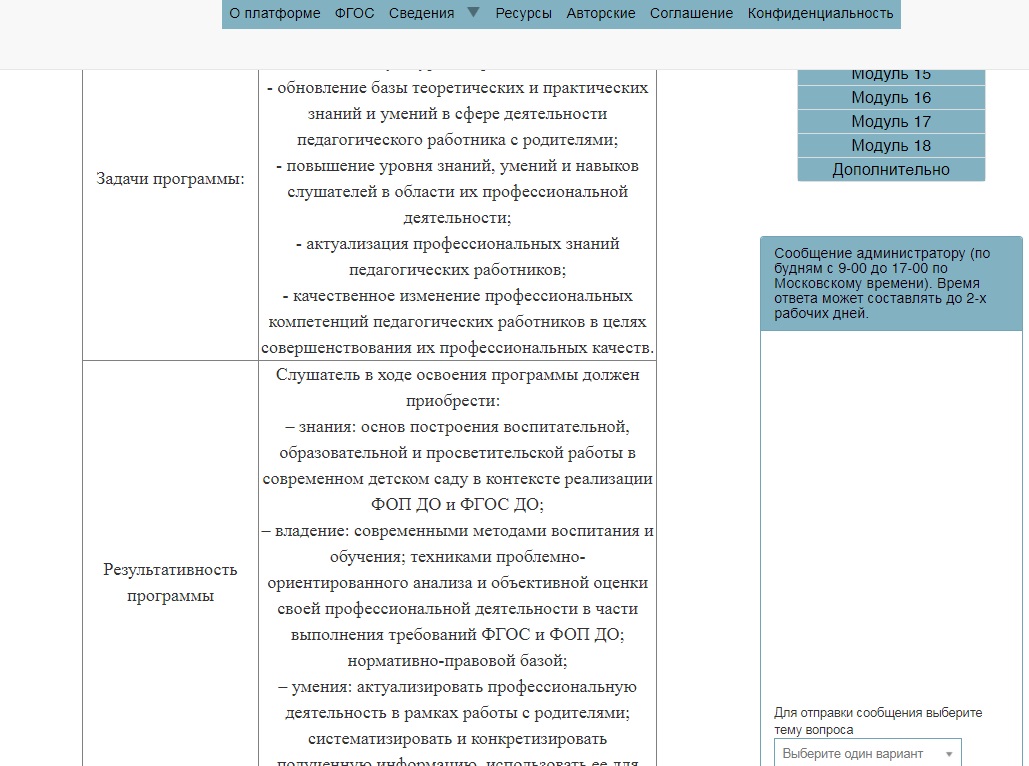Click the empty admin chat message area

click(x=891, y=510)
